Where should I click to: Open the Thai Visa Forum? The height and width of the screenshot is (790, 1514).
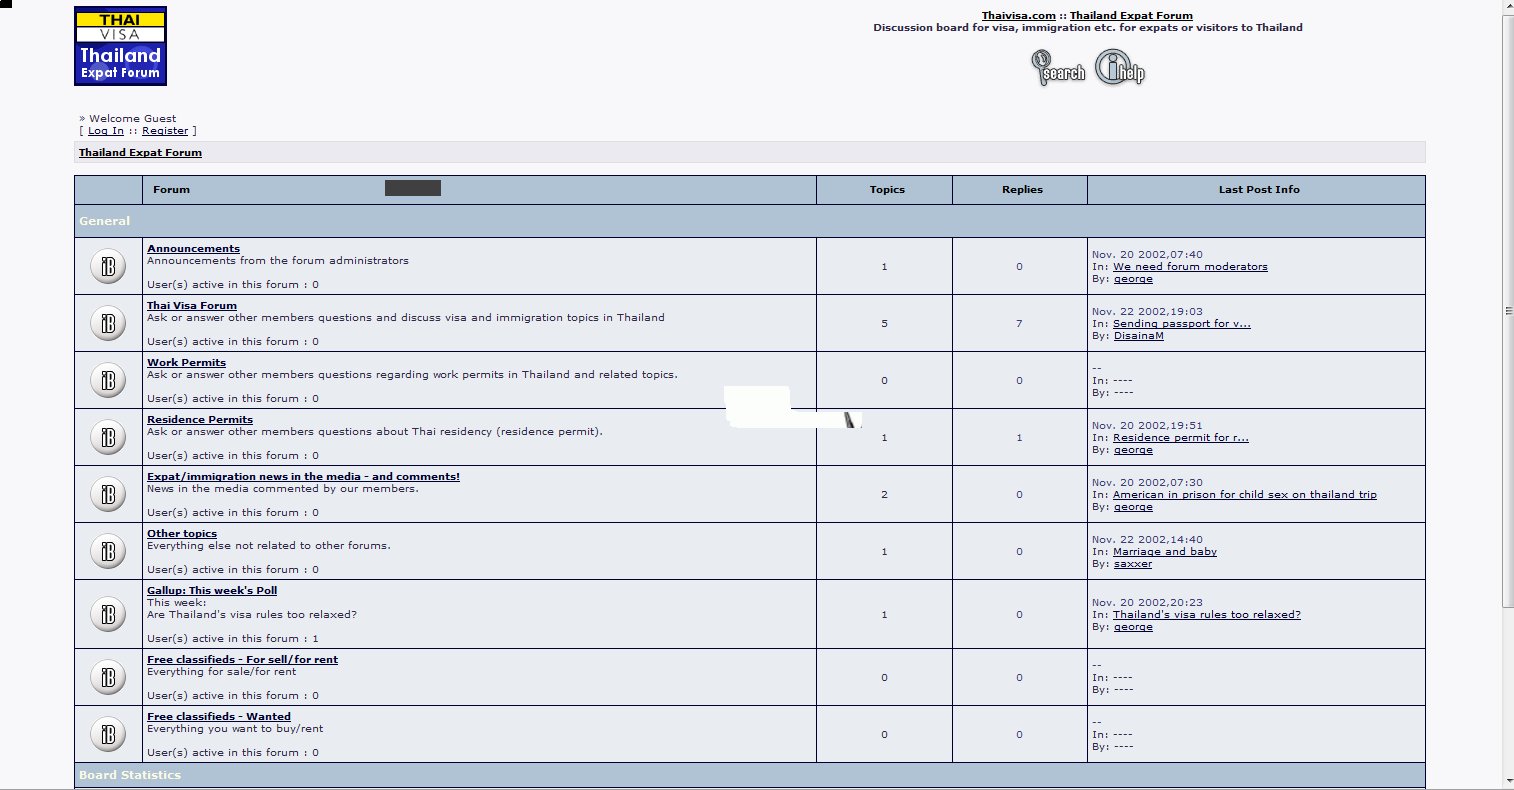coord(192,305)
